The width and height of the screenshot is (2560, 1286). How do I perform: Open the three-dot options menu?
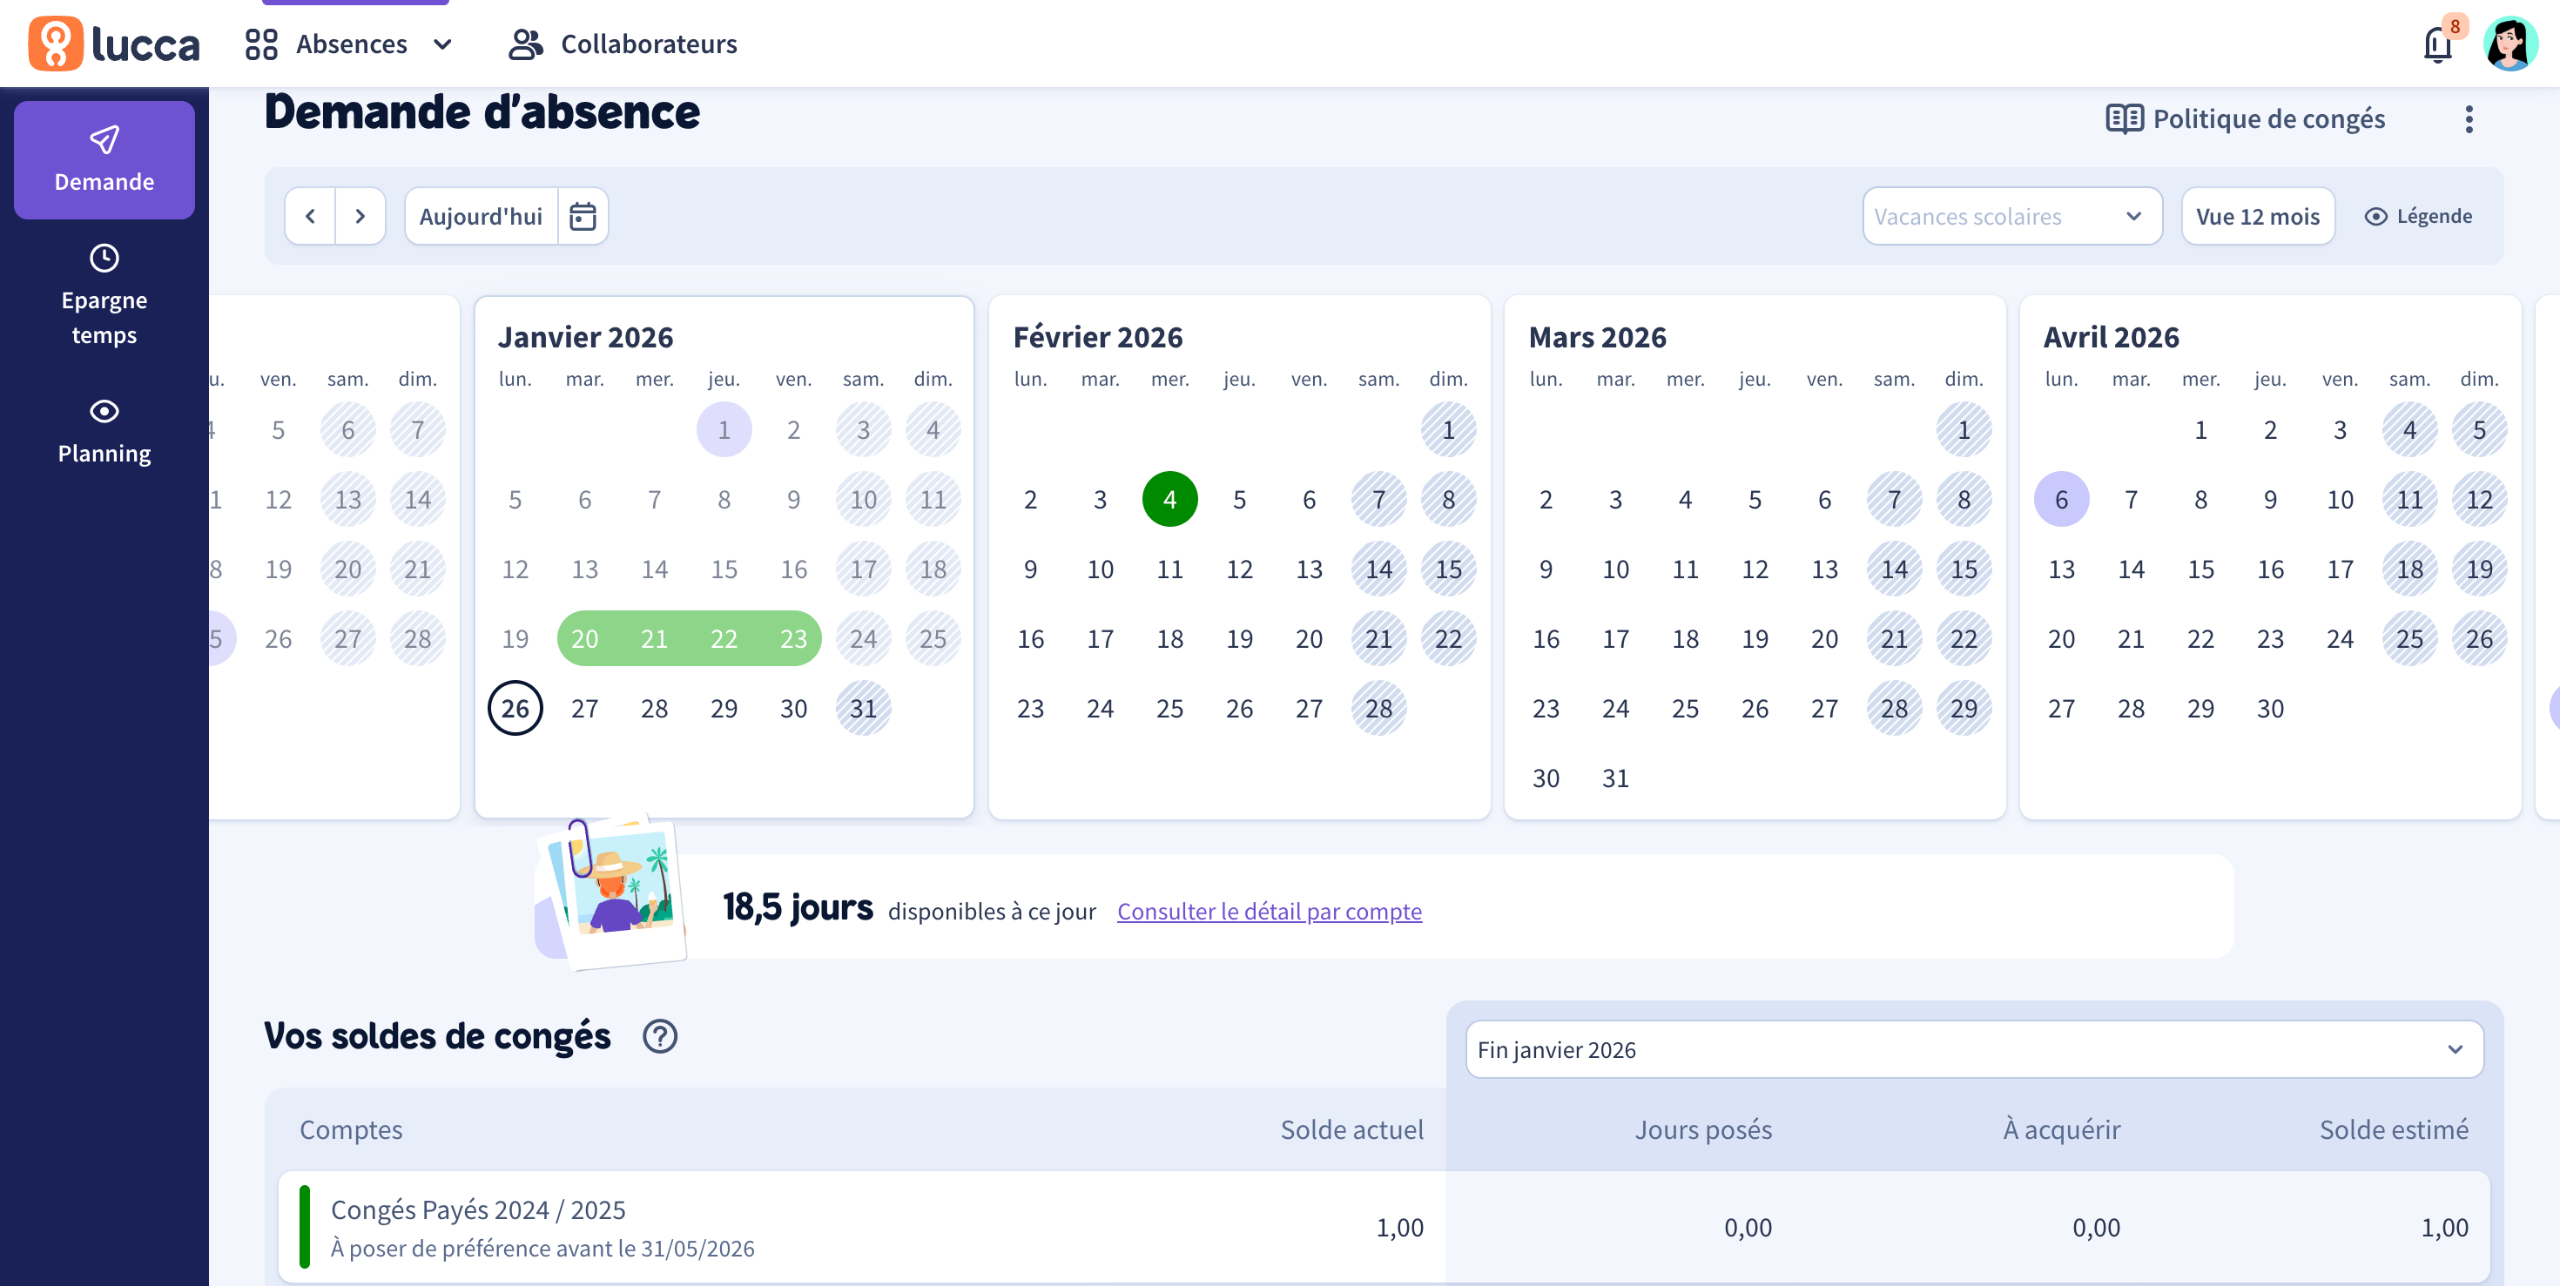tap(2469, 119)
